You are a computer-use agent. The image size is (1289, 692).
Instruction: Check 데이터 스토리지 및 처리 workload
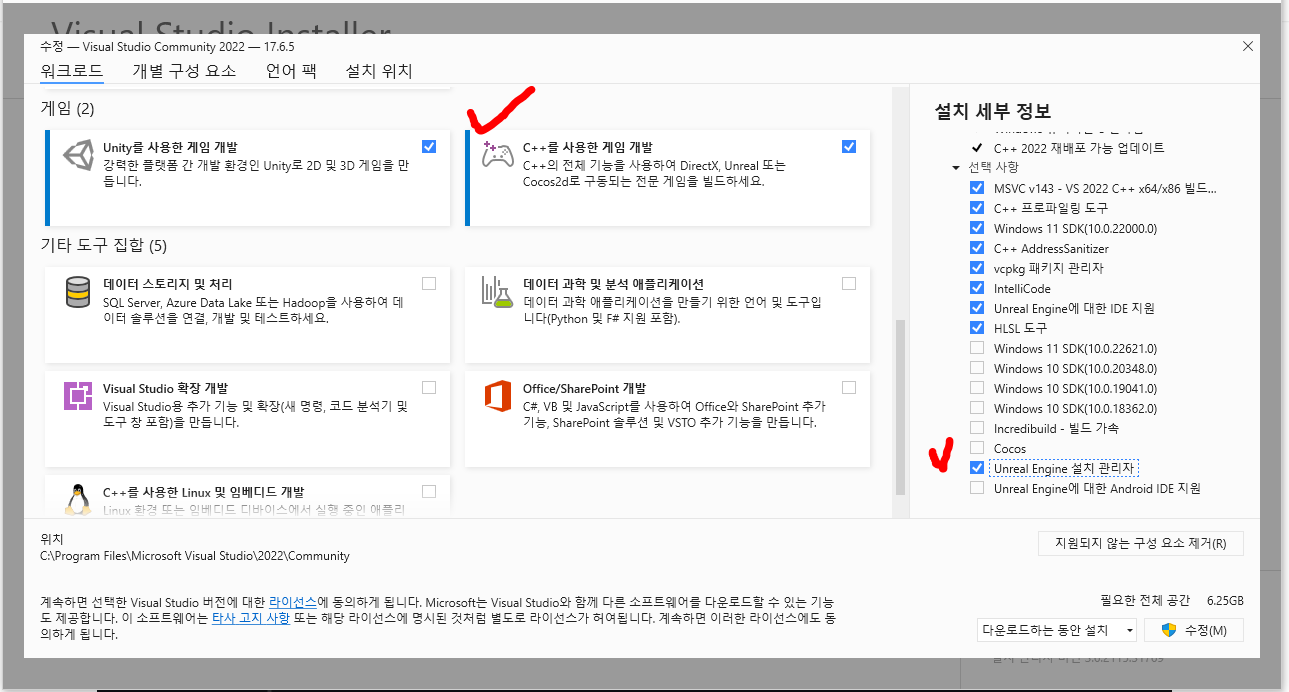429,283
